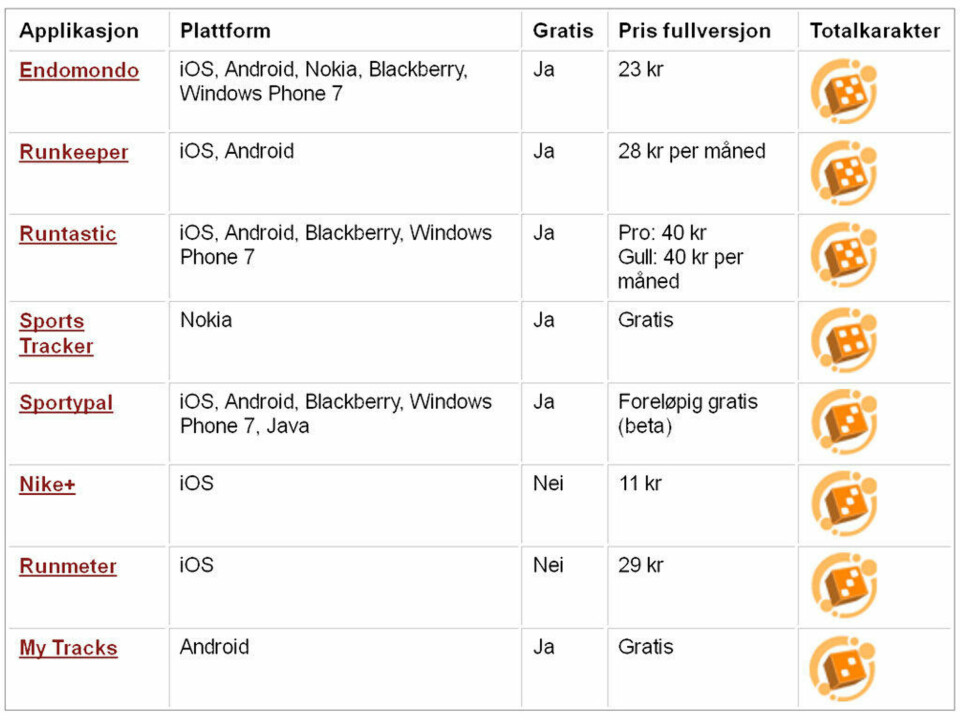The height and width of the screenshot is (720, 960).
Task: Open the Endomondo link
Action: pos(79,70)
